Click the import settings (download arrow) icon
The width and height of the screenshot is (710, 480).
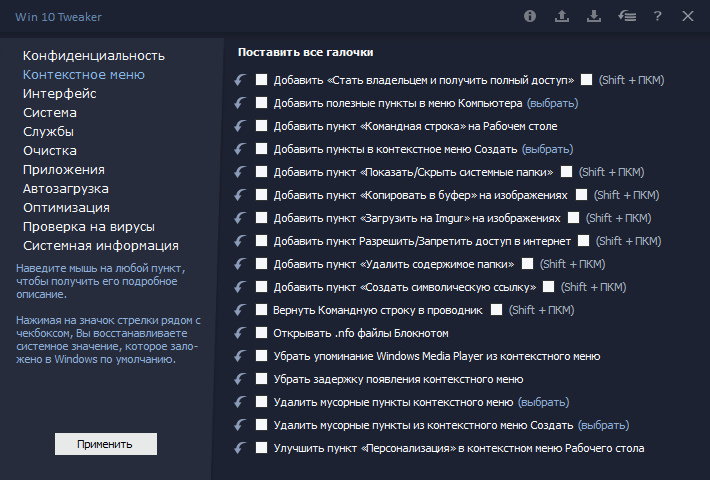click(593, 17)
